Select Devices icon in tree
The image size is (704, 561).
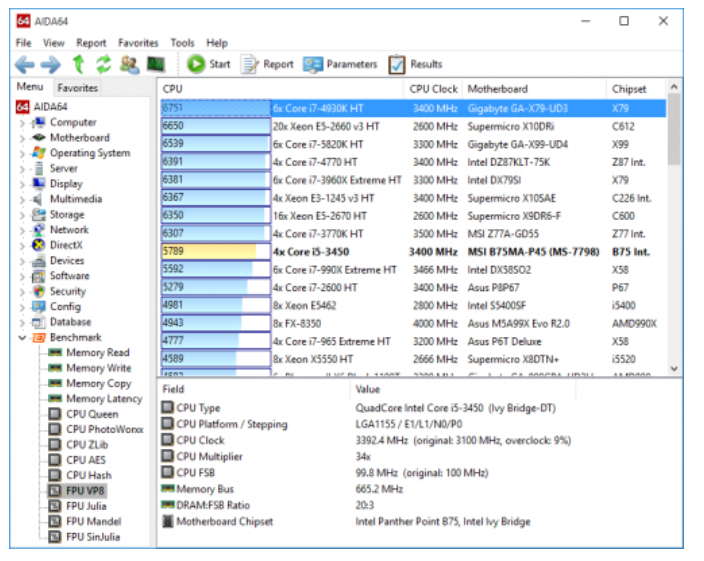click(x=39, y=261)
